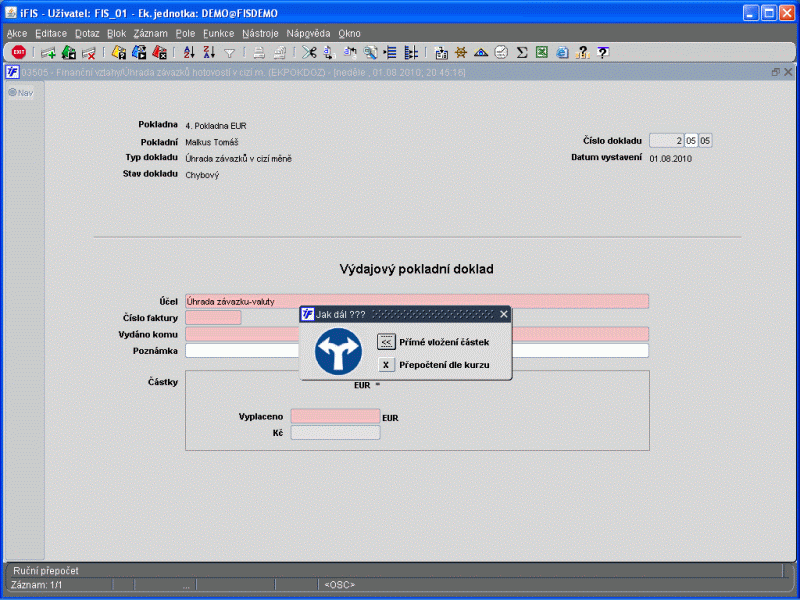The height and width of the screenshot is (600, 800).
Task: Click the Číslo dokladu number field
Action: pyautogui.click(x=666, y=141)
